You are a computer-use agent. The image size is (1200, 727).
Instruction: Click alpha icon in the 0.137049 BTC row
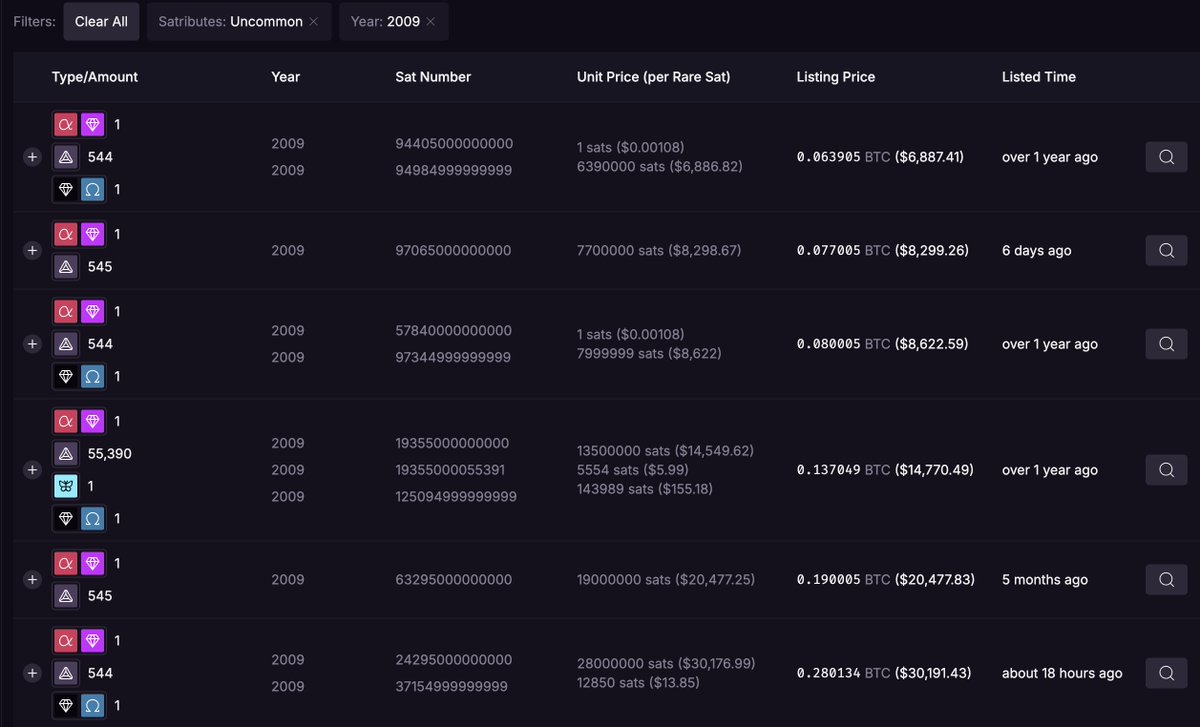66,421
